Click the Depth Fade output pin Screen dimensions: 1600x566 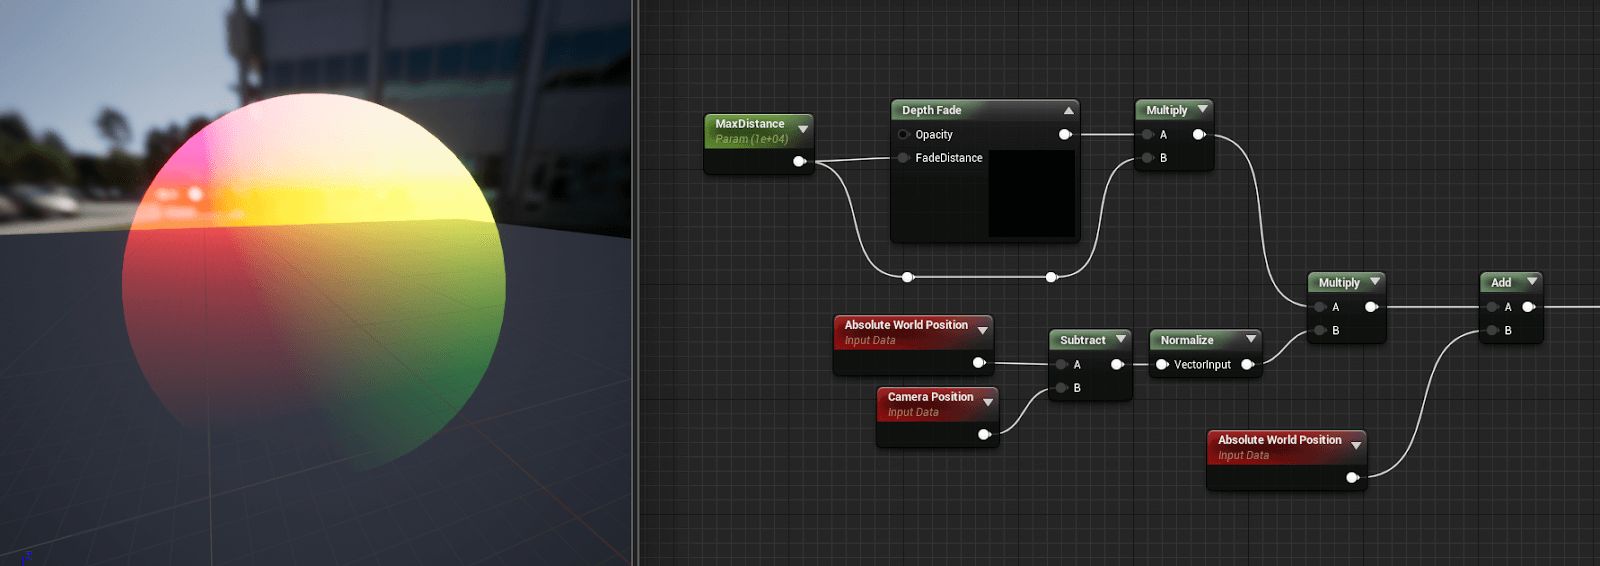tap(1065, 134)
